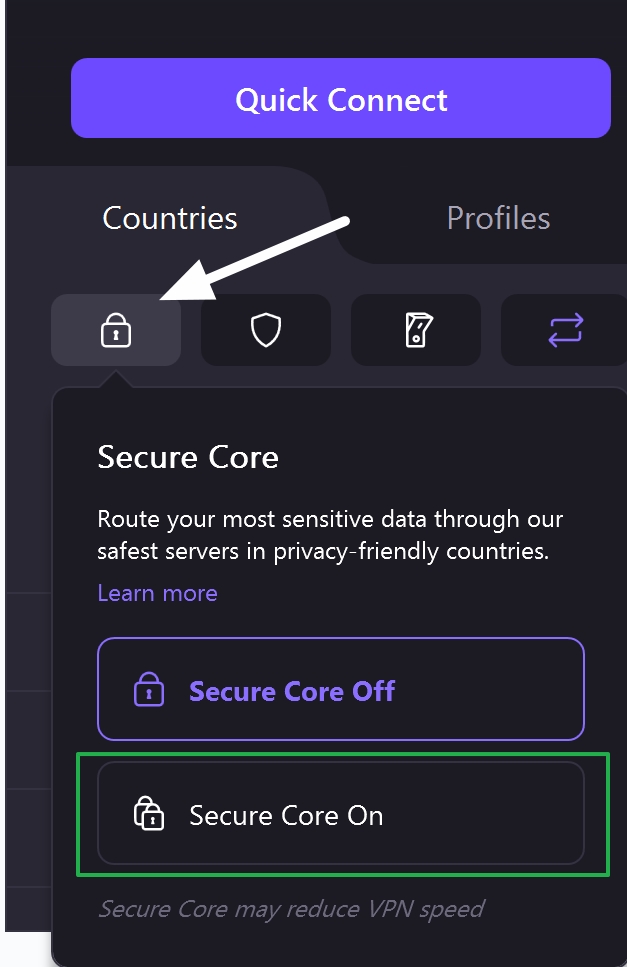Follow the Learn more link
The image size is (627, 967).
click(x=157, y=593)
